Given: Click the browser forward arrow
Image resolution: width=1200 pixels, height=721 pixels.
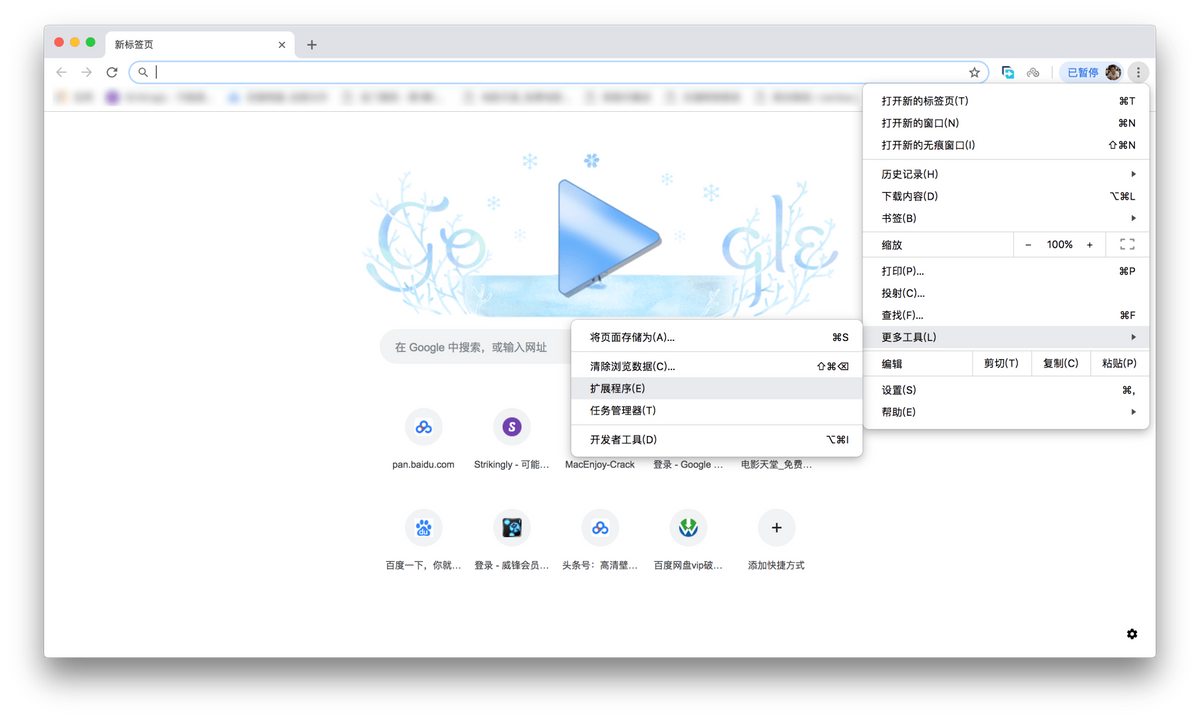Looking at the screenshot, I should pos(87,72).
